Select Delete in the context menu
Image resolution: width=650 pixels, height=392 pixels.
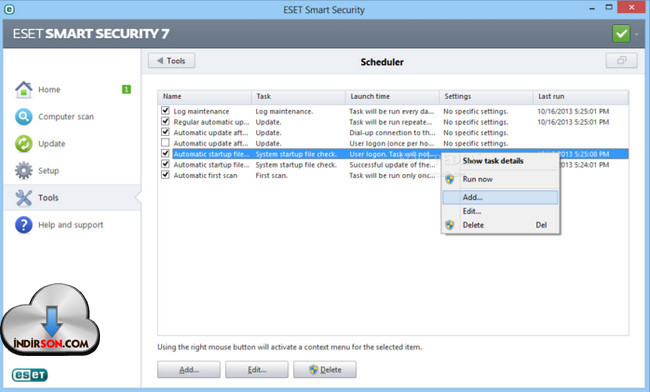[x=500, y=225]
